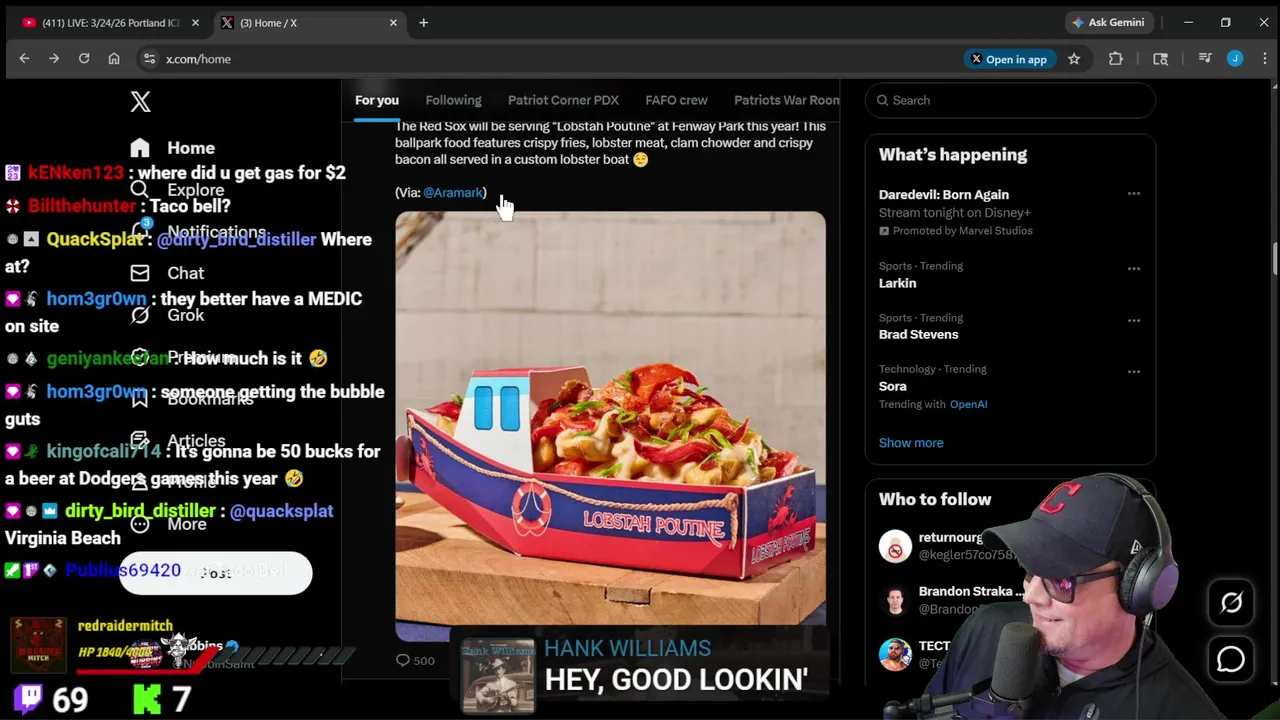Viewport: 1280px width, 720px height.
Task: Click the TECT account avatar
Action: point(895,654)
